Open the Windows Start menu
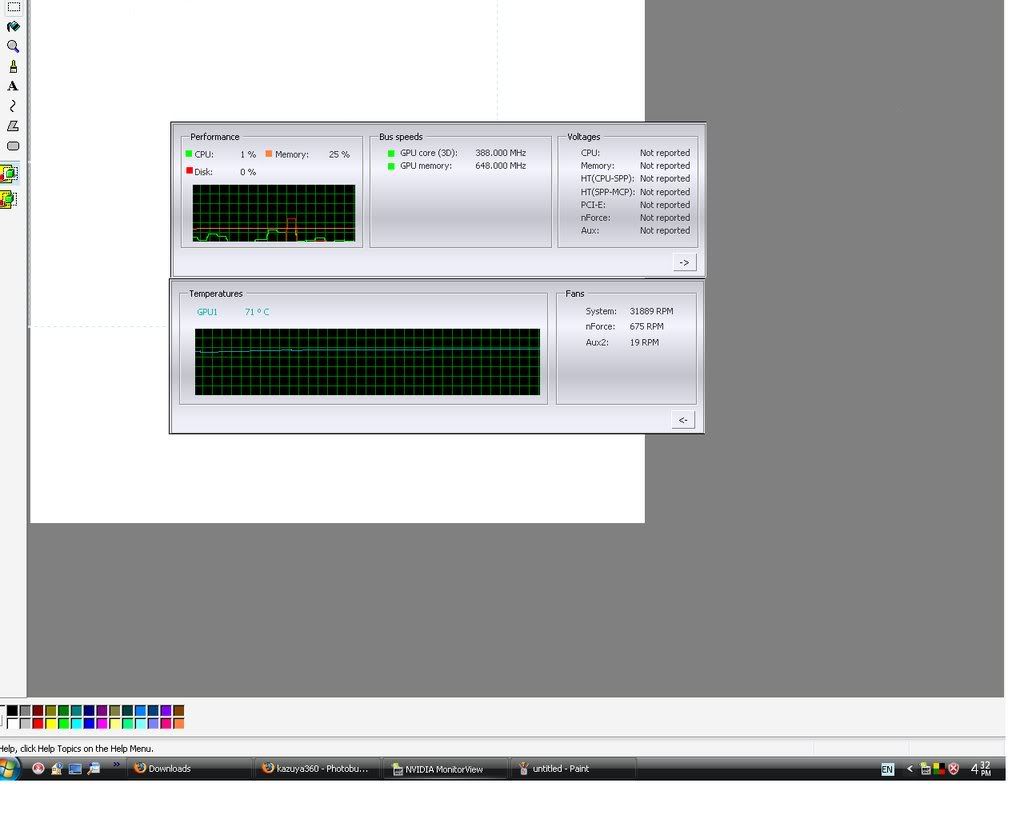The image size is (1024, 819). pos(9,769)
